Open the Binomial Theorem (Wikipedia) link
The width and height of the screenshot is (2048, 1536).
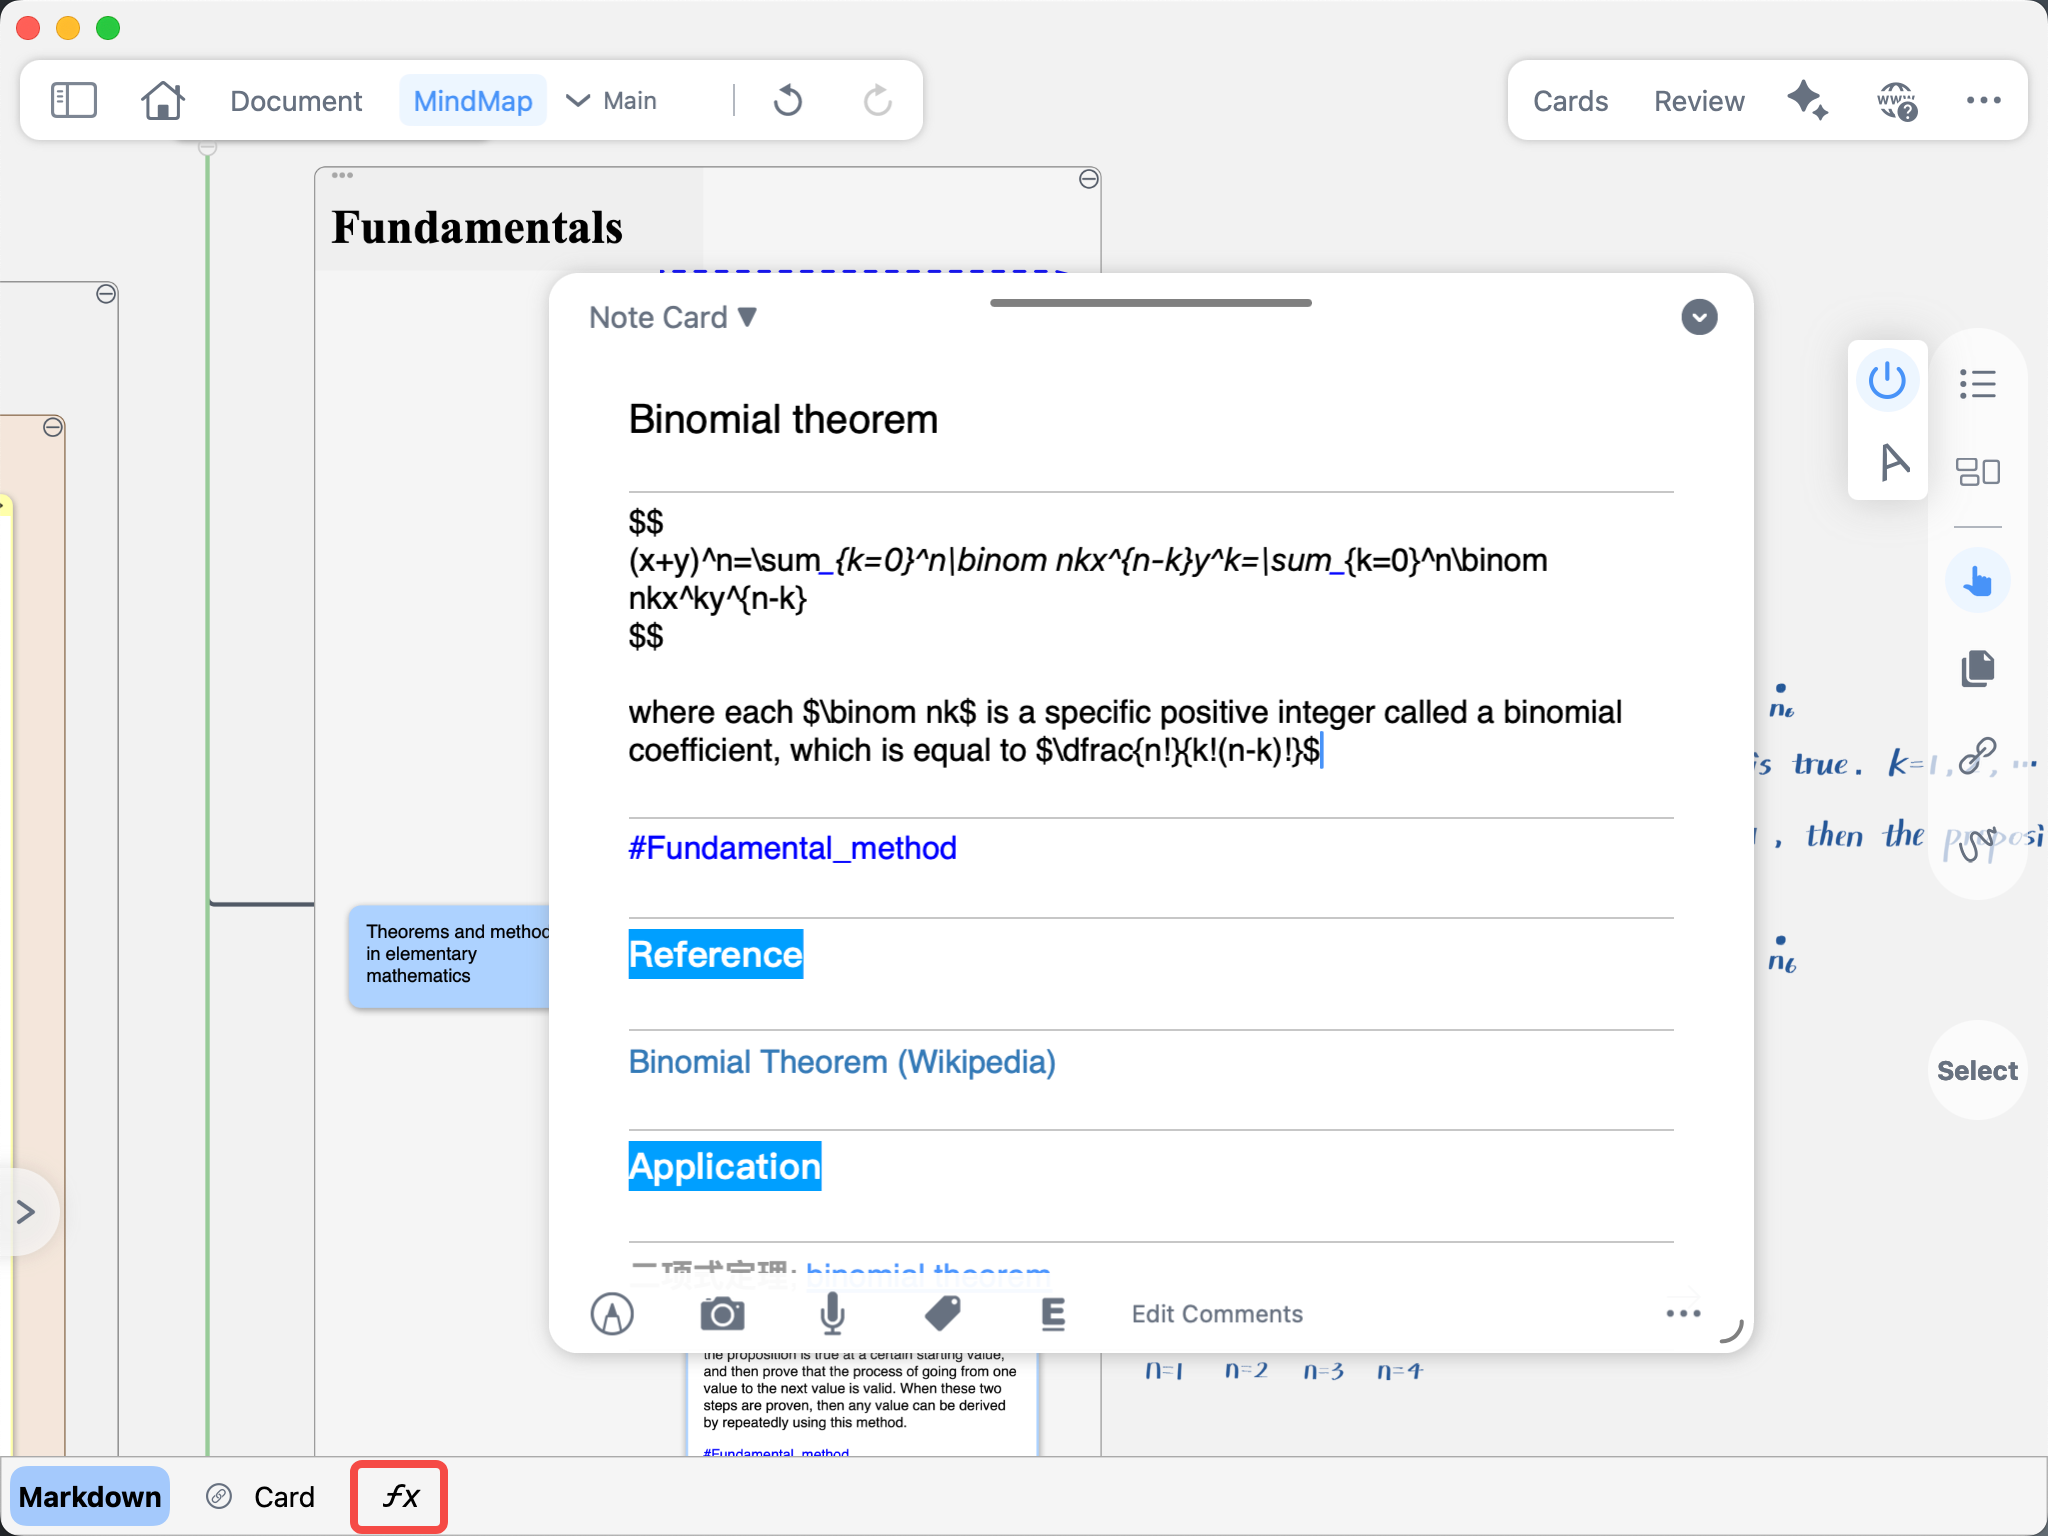tap(842, 1062)
